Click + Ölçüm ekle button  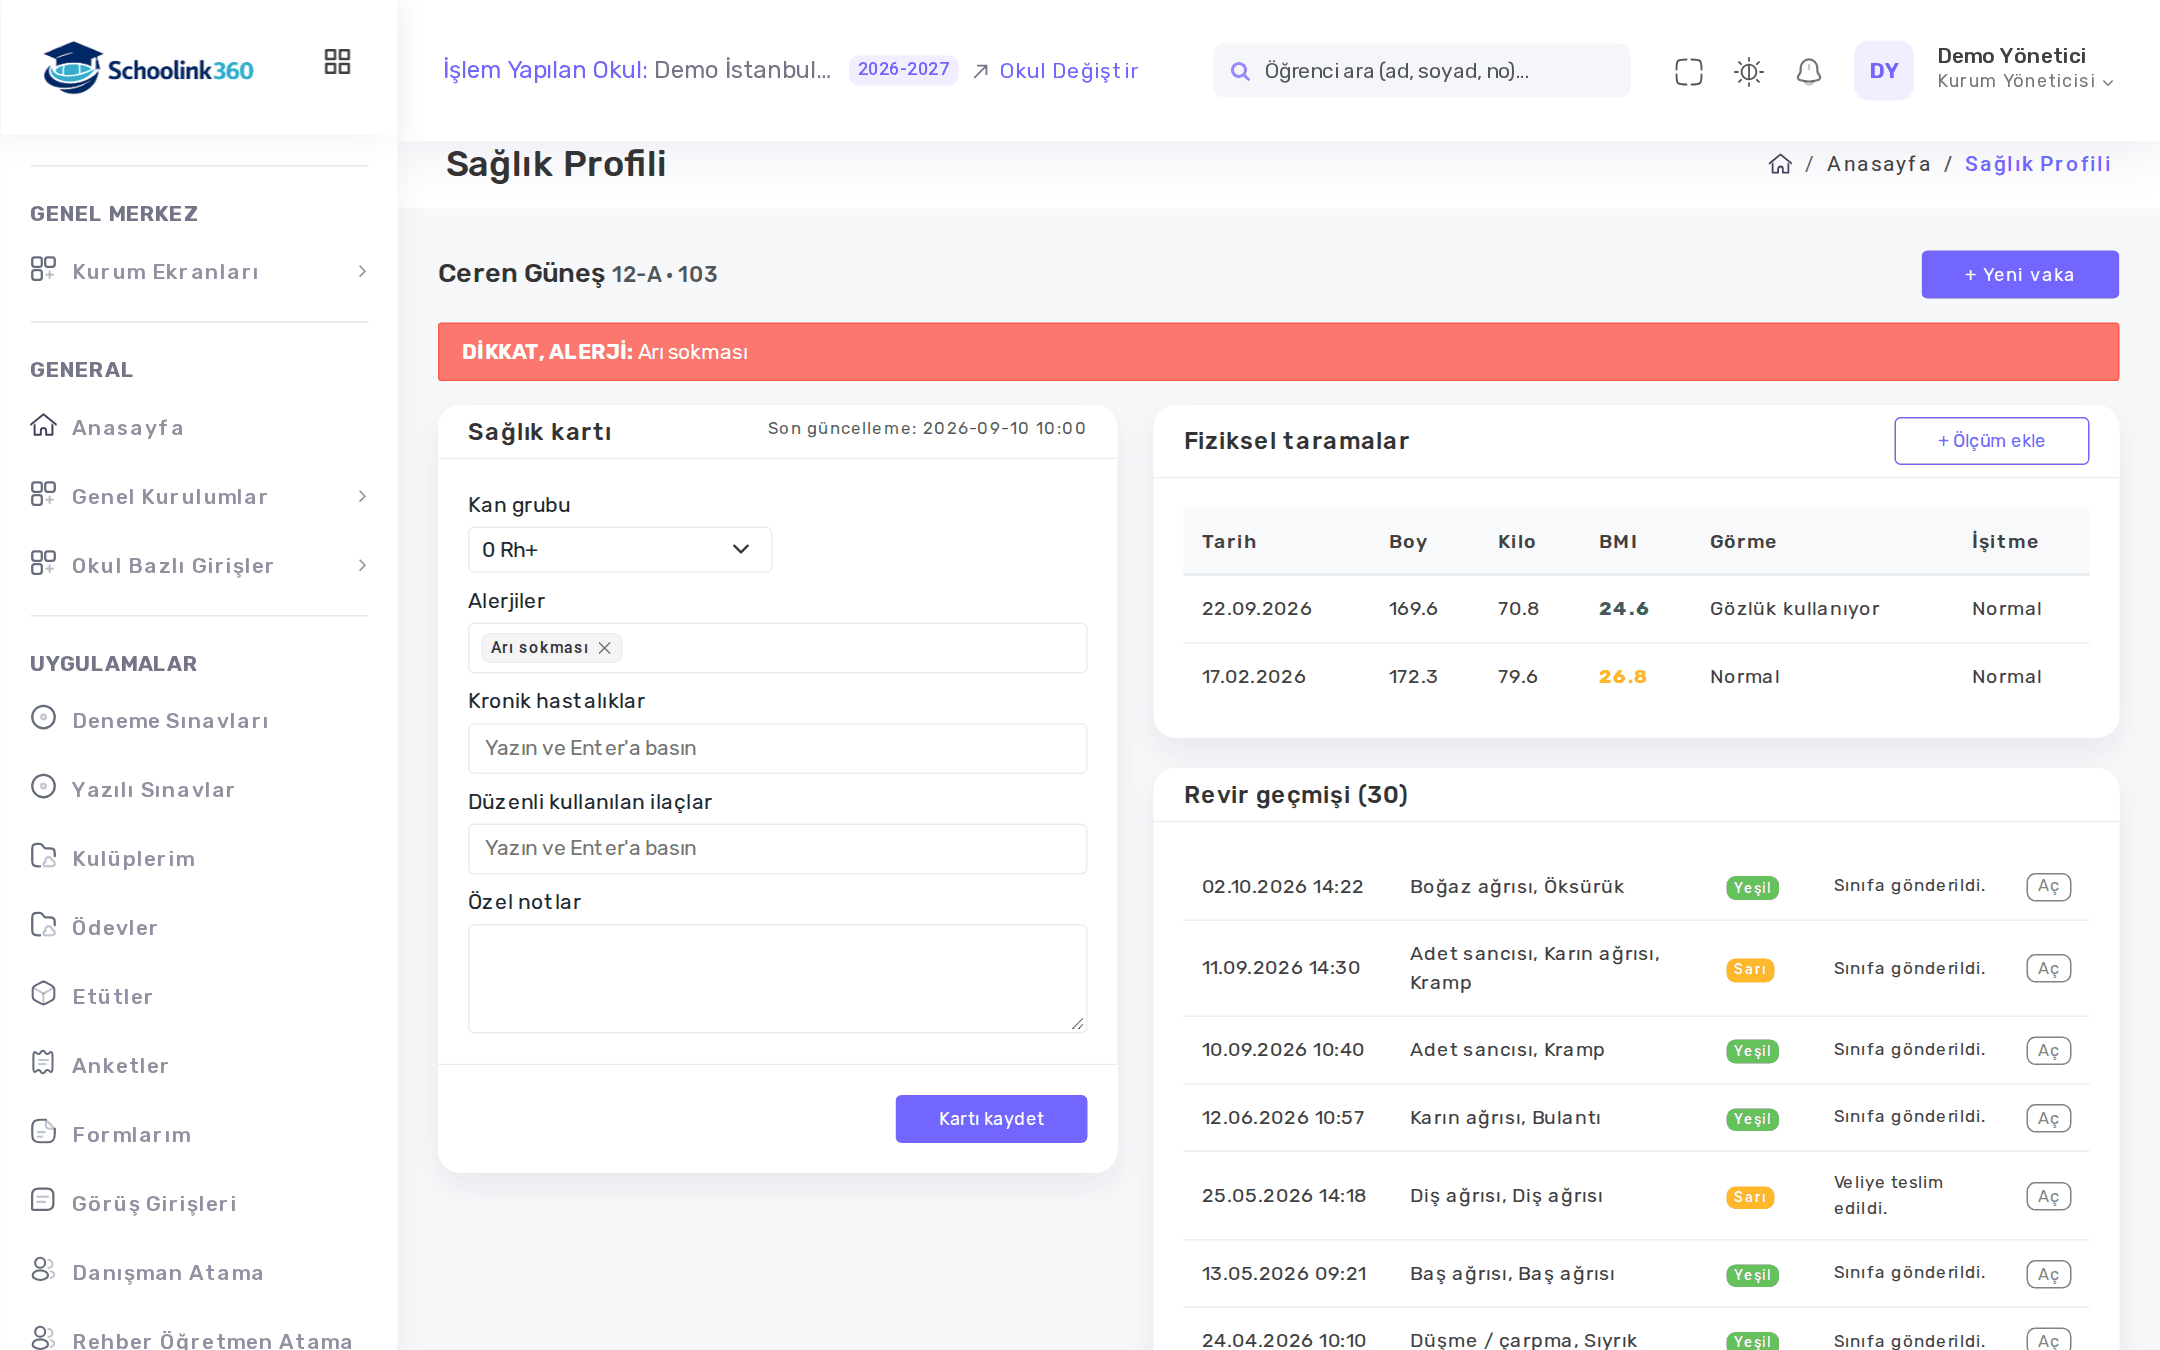click(x=1991, y=441)
